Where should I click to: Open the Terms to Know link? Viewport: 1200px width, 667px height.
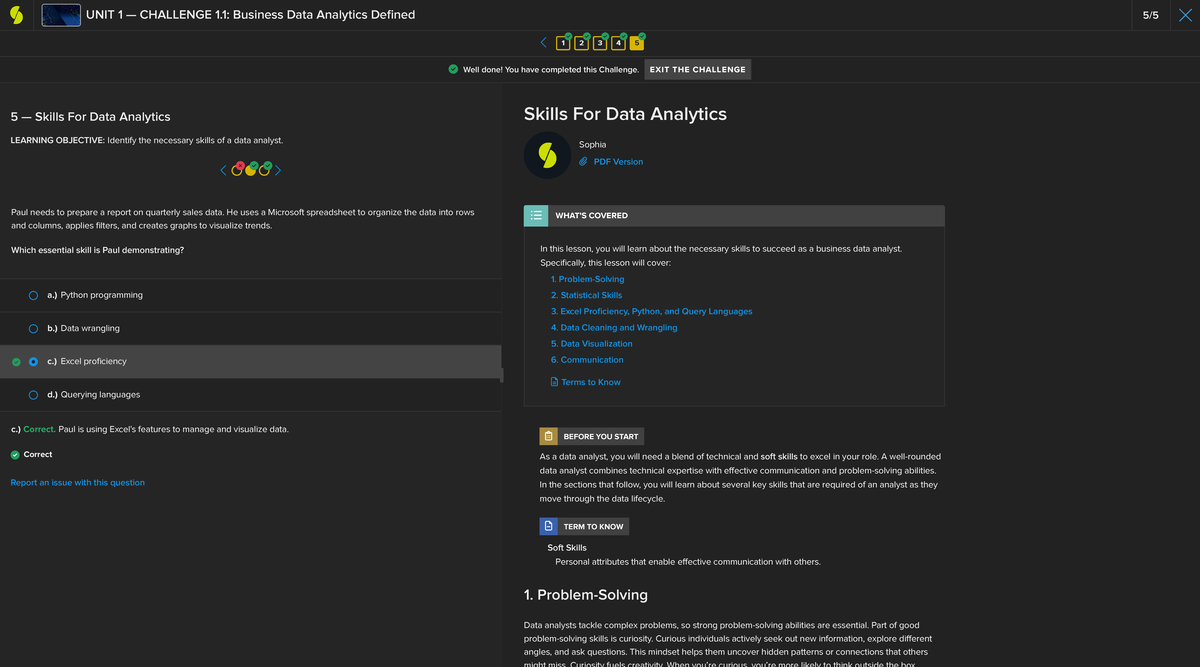coord(590,382)
